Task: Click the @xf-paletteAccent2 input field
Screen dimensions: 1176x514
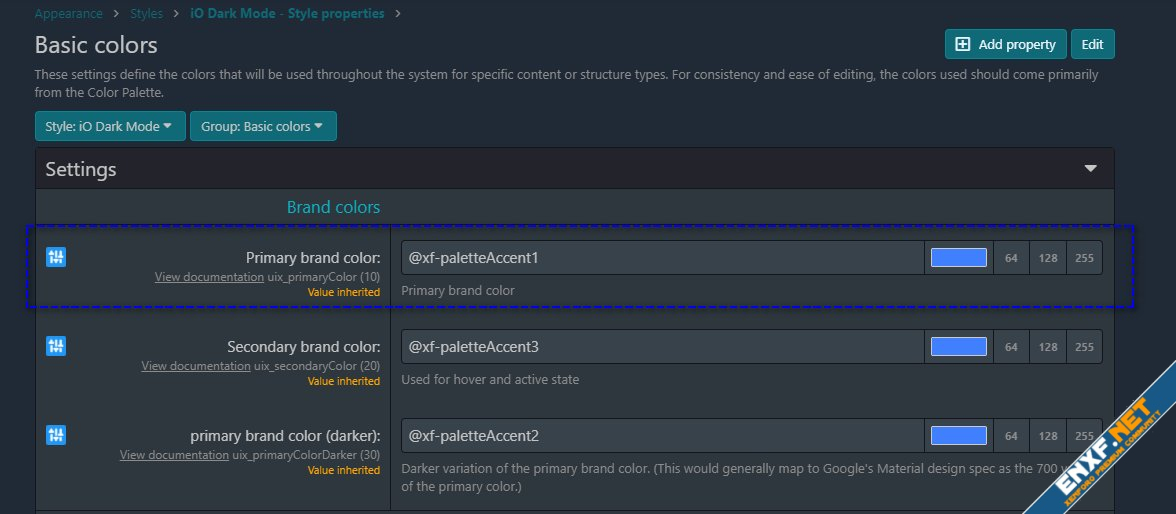Action: click(662, 436)
